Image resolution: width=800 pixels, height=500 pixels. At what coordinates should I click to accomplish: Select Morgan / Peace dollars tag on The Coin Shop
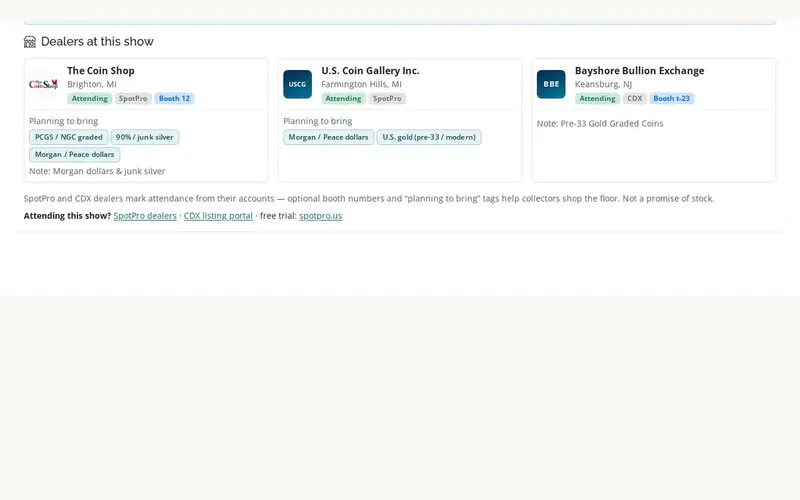point(74,155)
